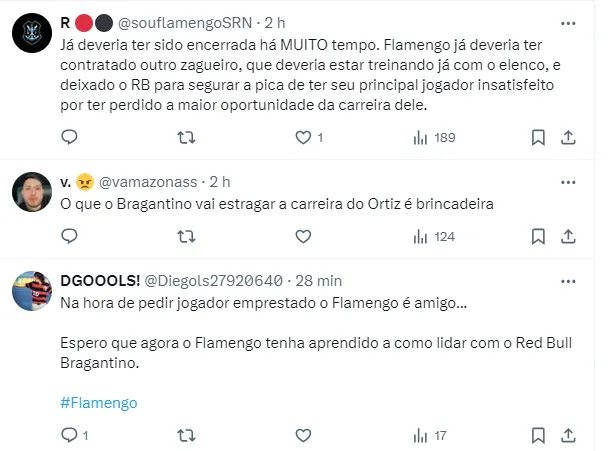This screenshot has height=451, width=611.
Task: Open more options for souflamengoSRN tweet
Action: (568, 20)
